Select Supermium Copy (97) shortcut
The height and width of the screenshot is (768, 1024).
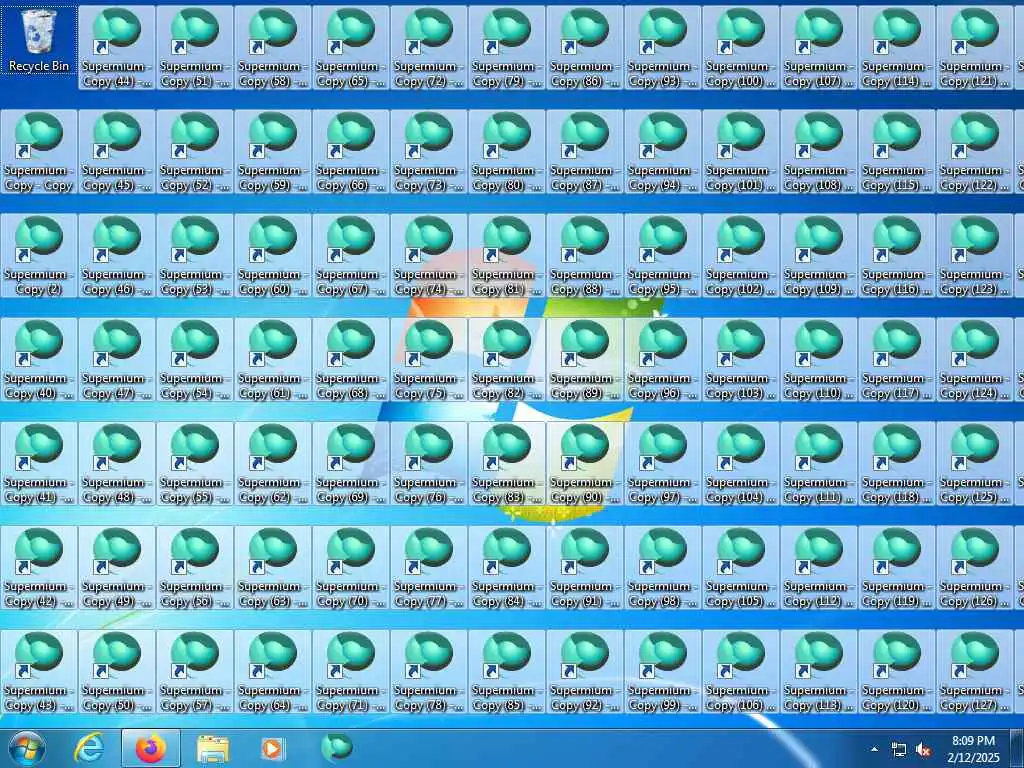tap(663, 464)
